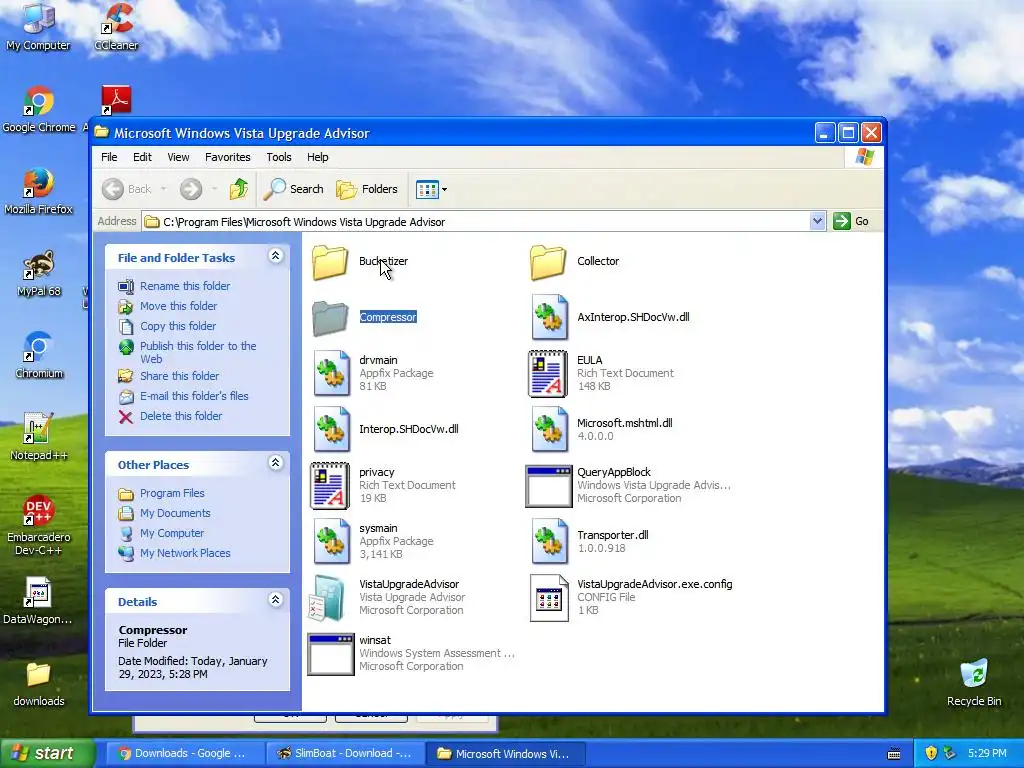Click Delete this folder link
The height and width of the screenshot is (768, 1024).
pos(181,417)
